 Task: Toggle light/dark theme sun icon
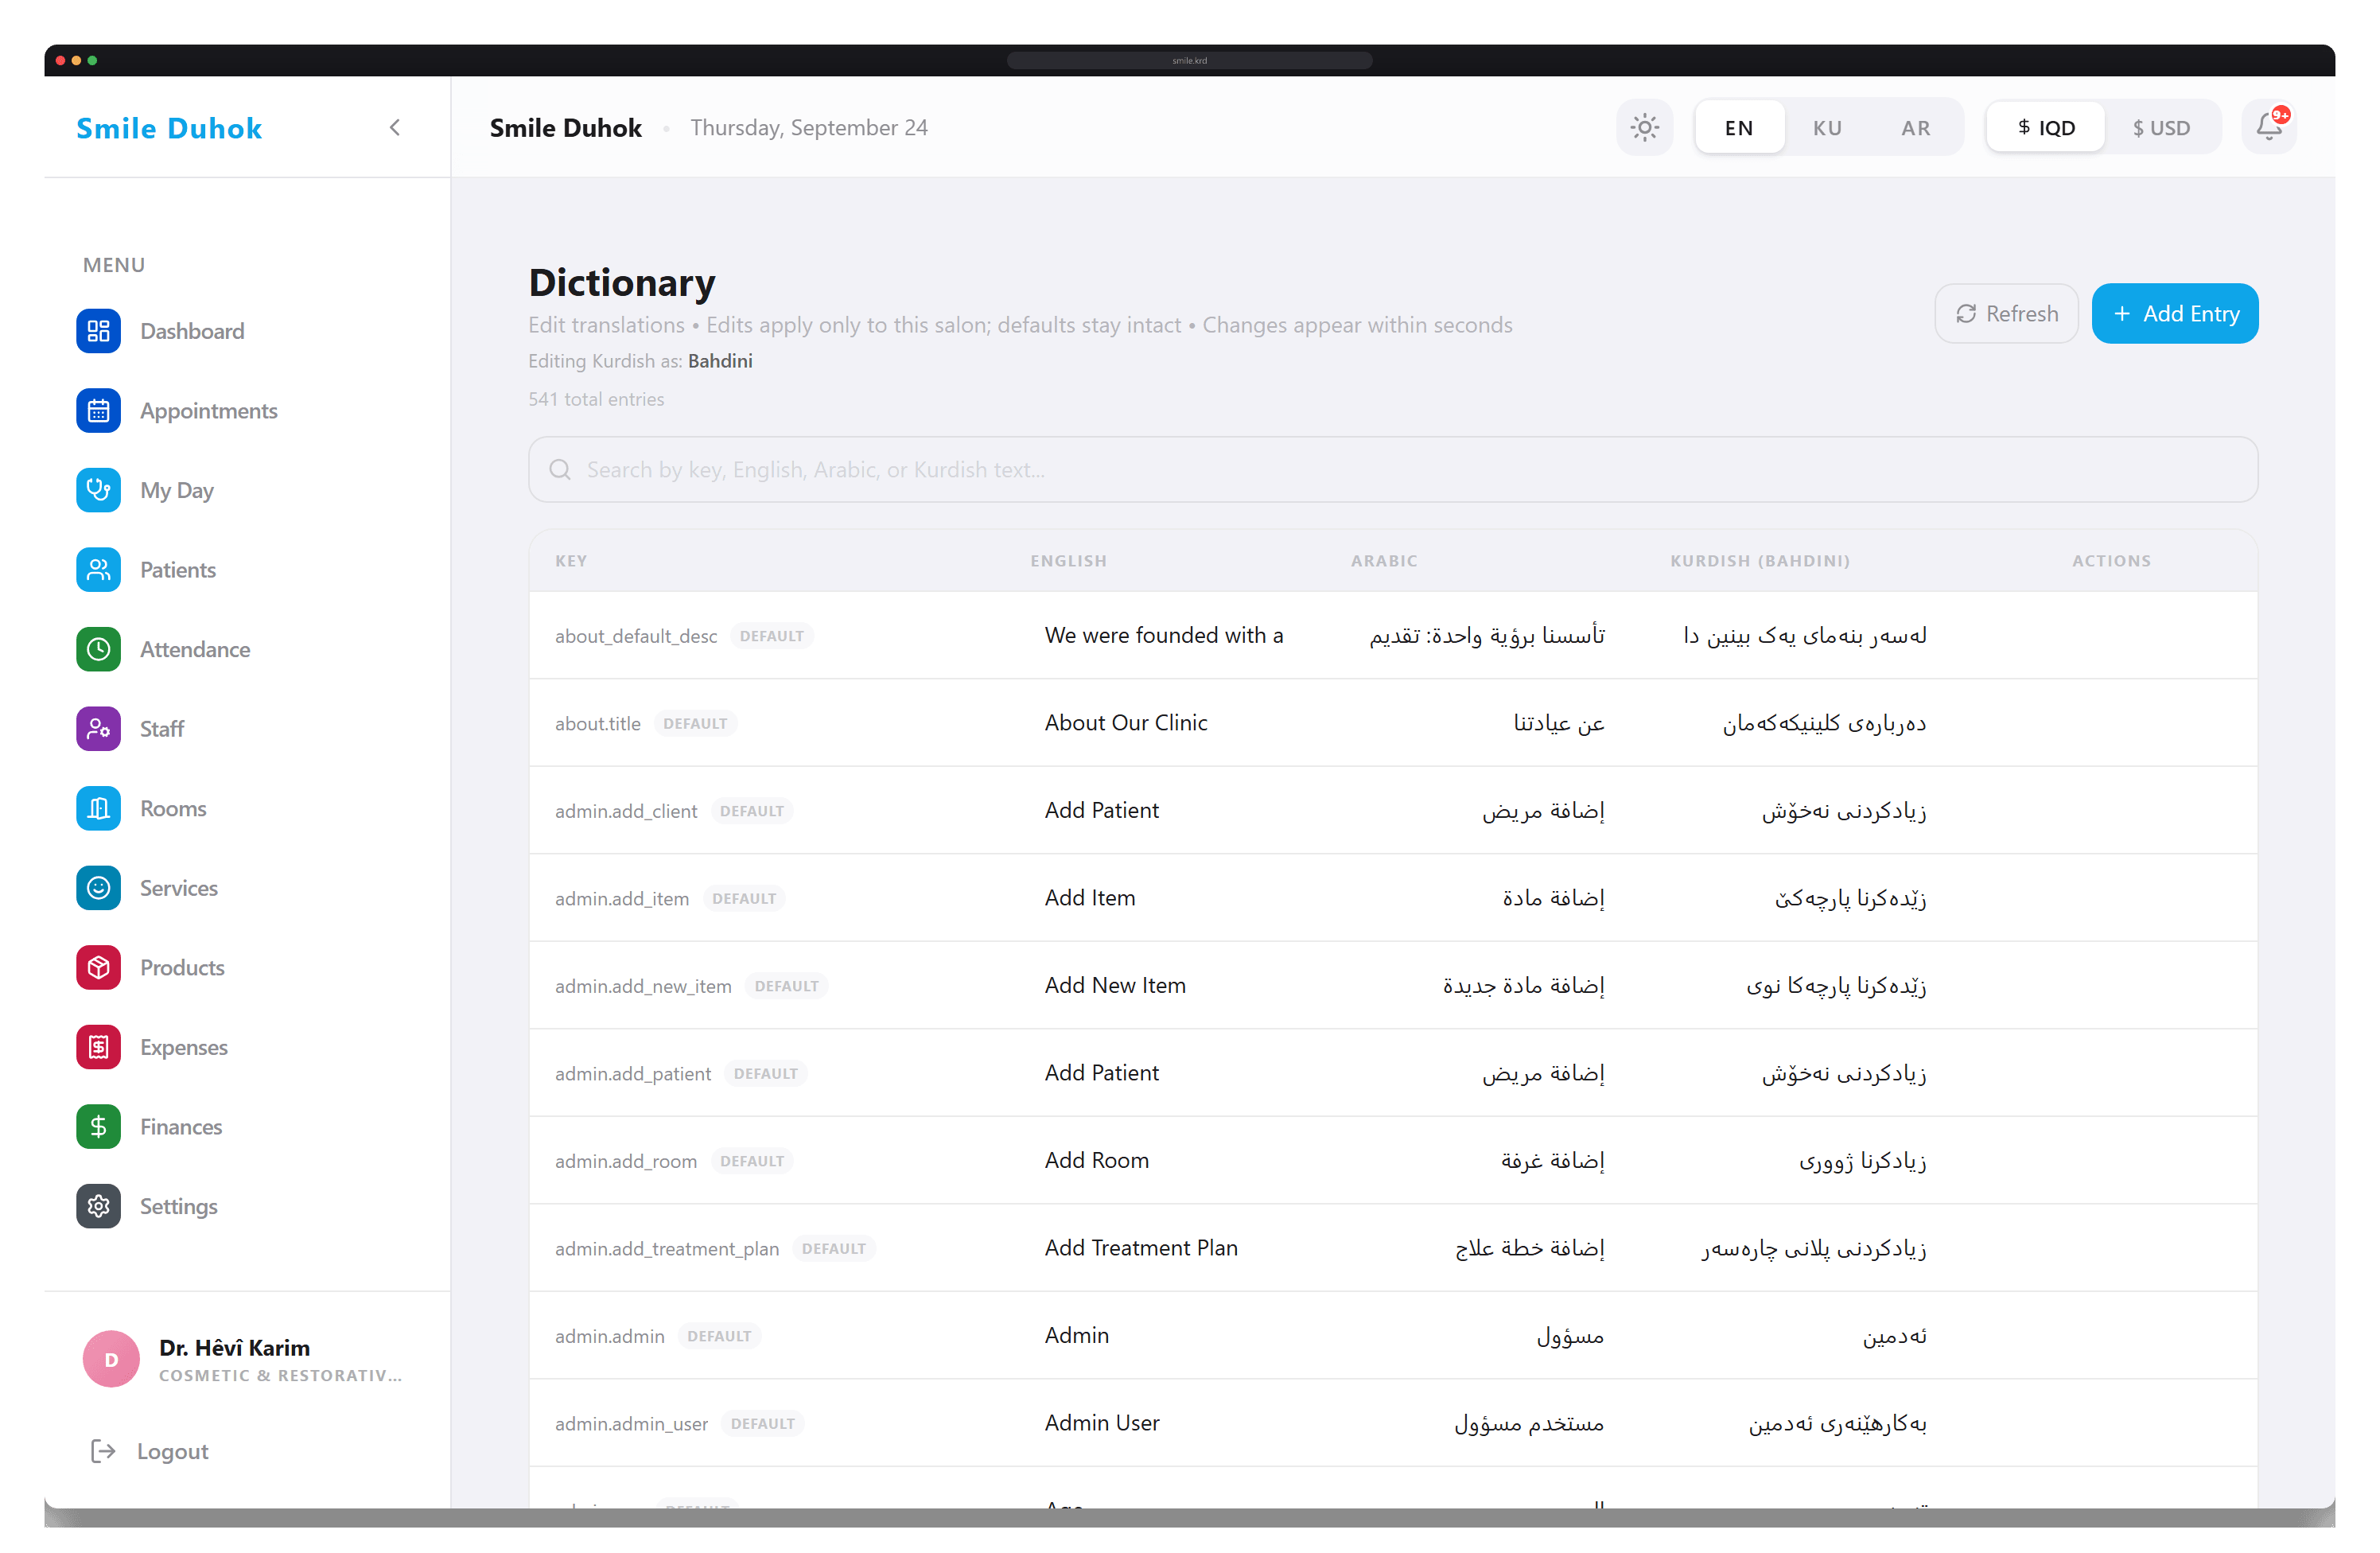[1644, 127]
